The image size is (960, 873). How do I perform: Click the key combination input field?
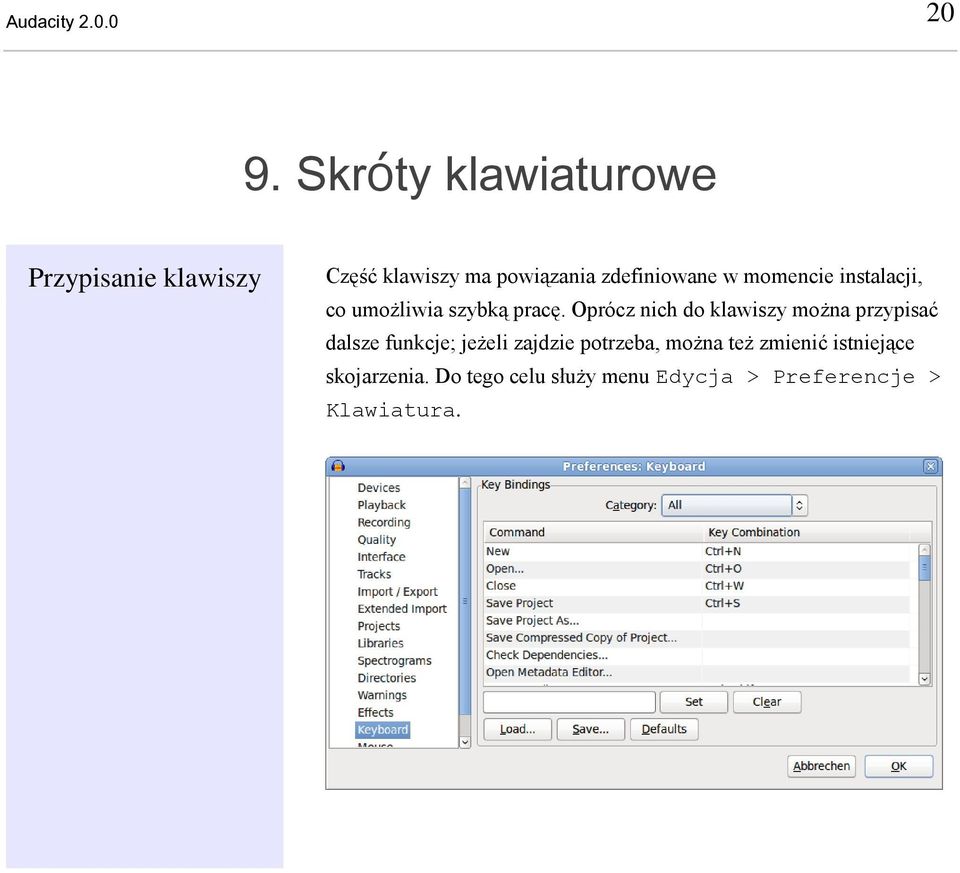569,702
